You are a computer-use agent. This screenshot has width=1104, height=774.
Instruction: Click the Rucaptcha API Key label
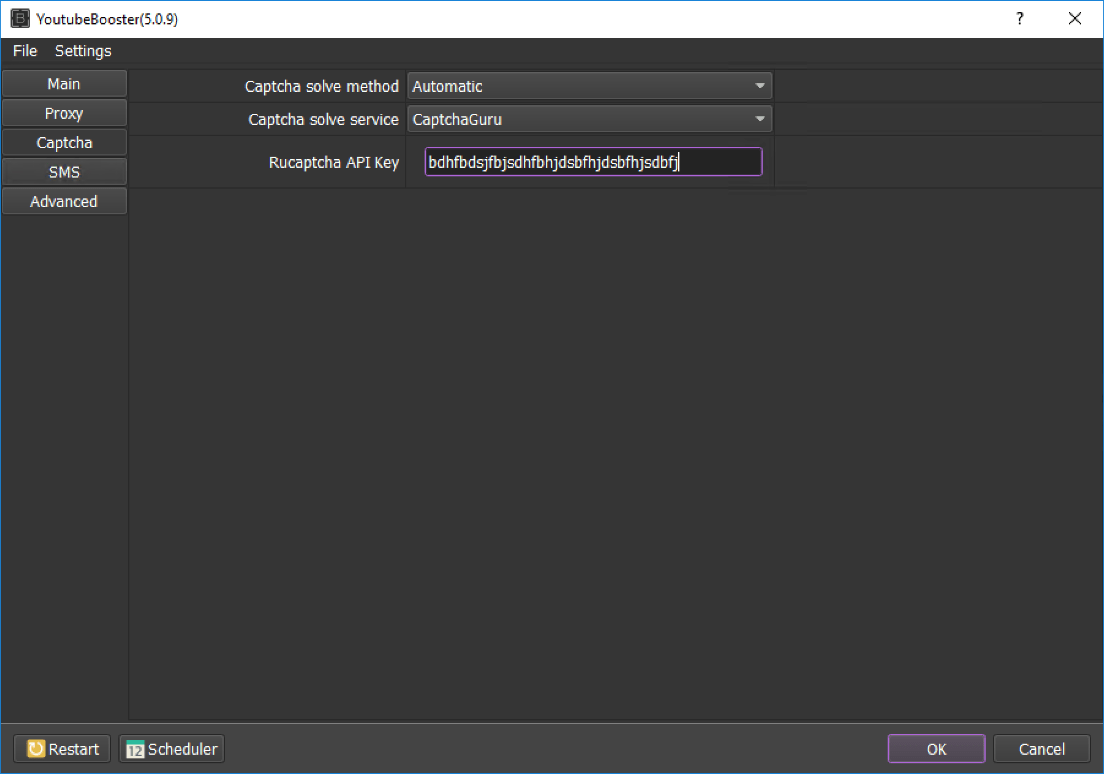[x=333, y=162]
